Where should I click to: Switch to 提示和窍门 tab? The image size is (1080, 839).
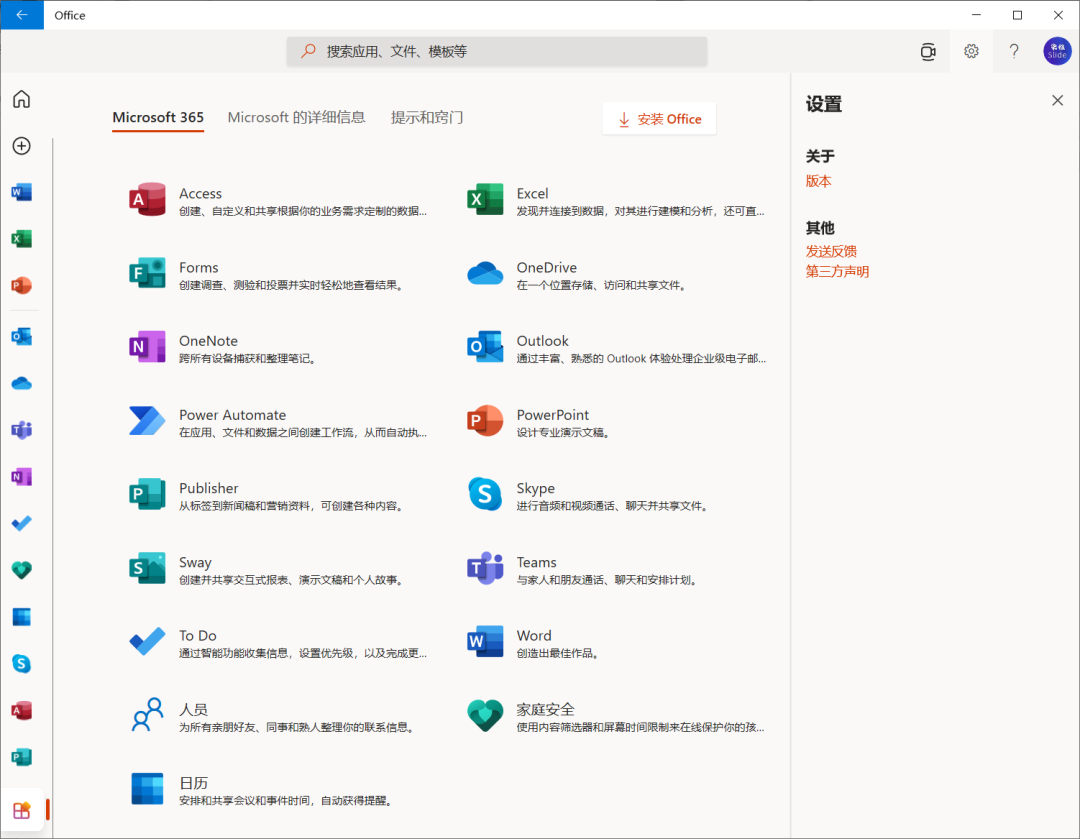427,118
